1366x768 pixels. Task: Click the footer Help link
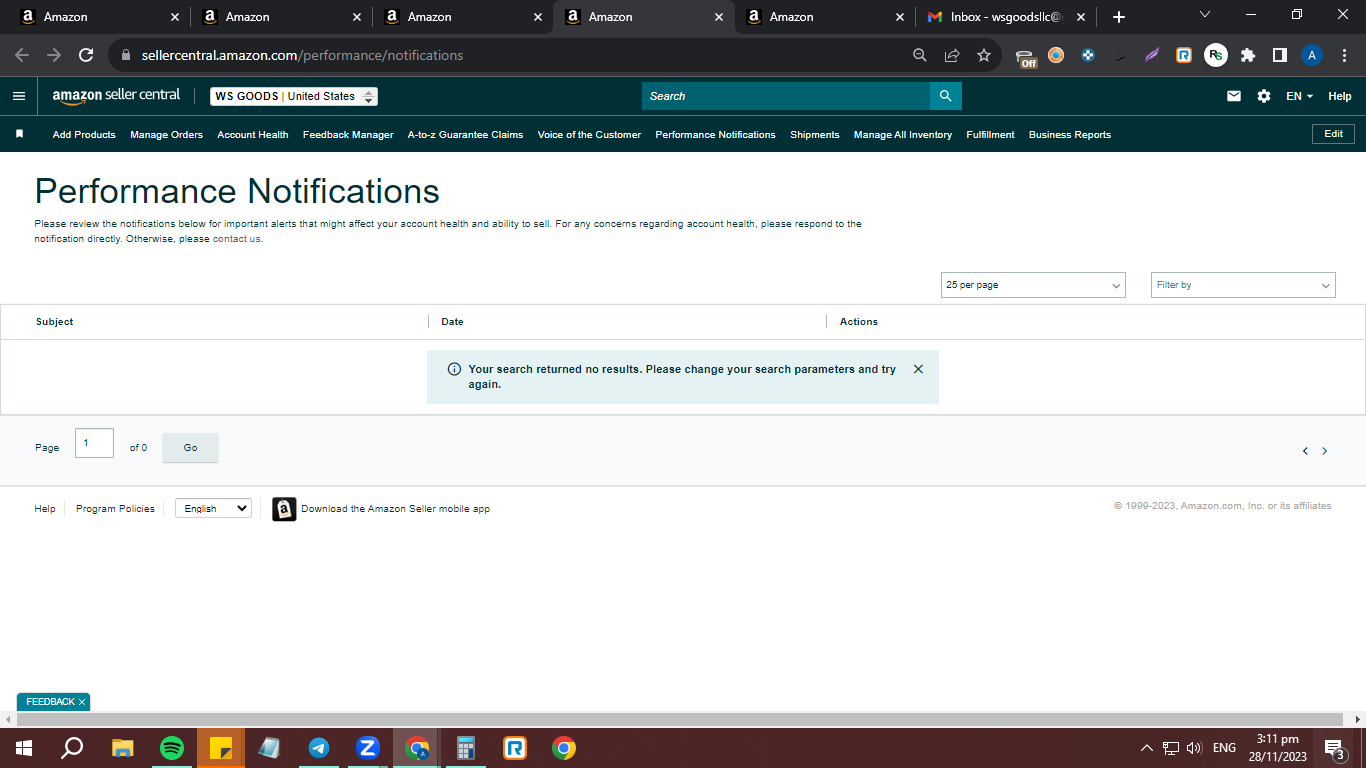point(45,509)
